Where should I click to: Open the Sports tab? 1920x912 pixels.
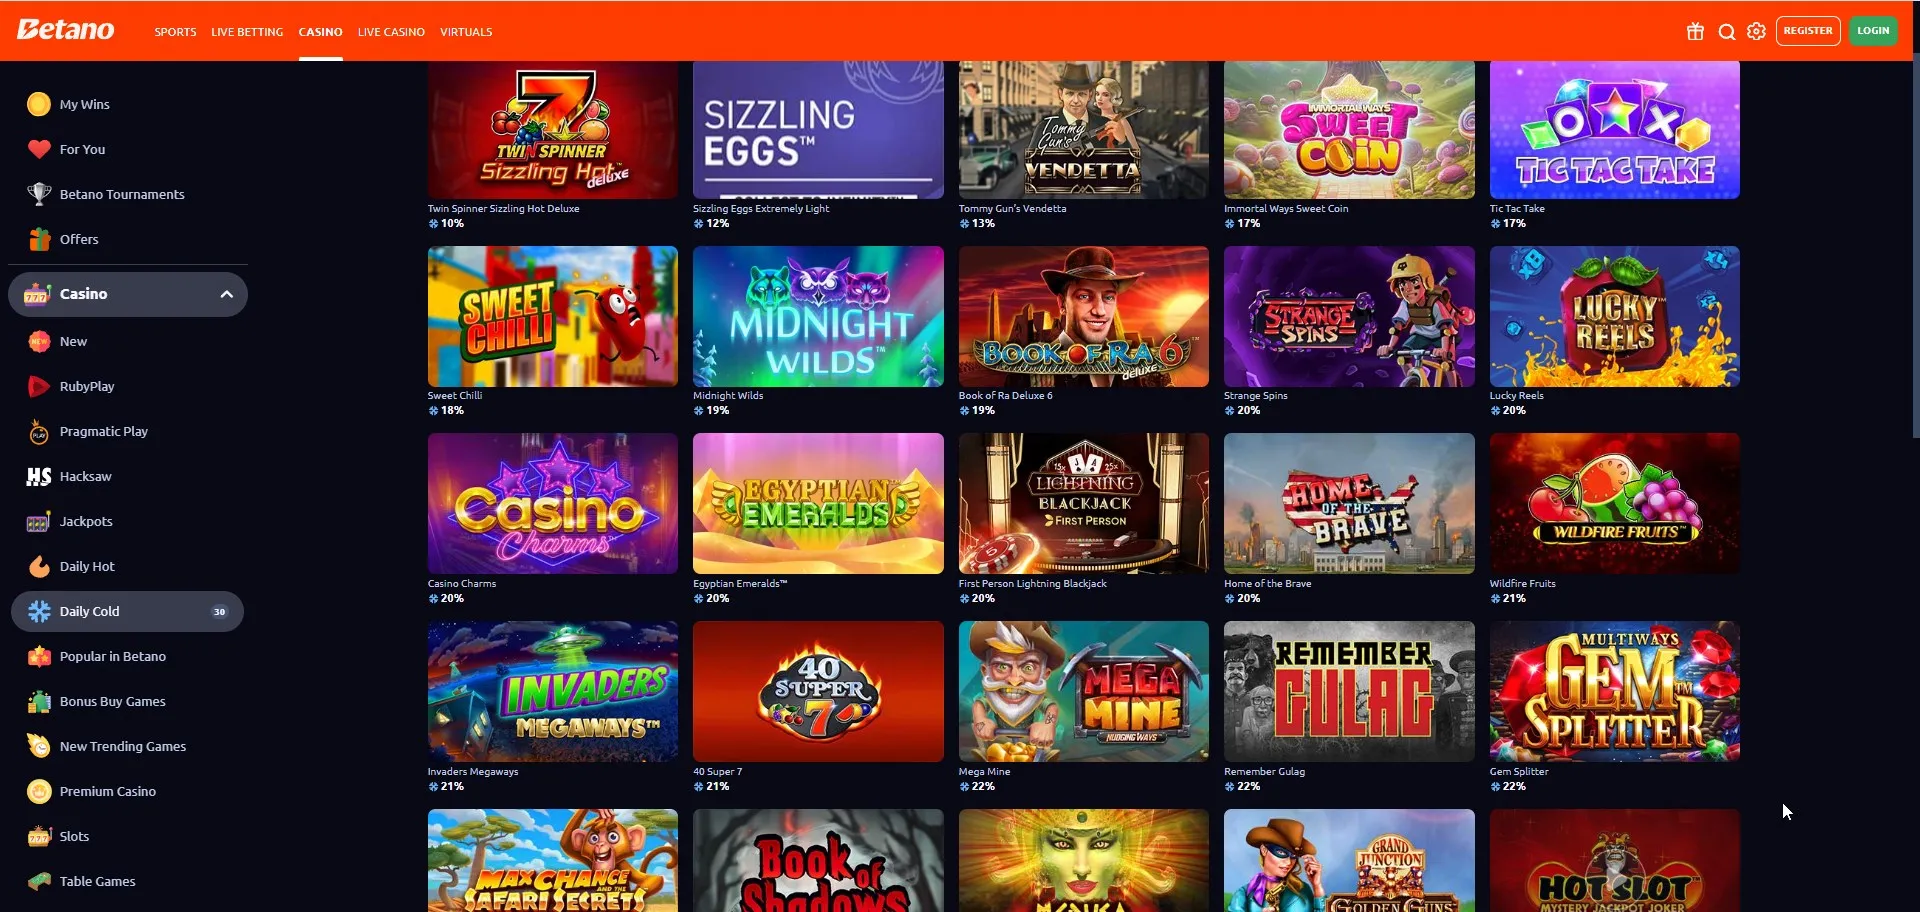[175, 32]
